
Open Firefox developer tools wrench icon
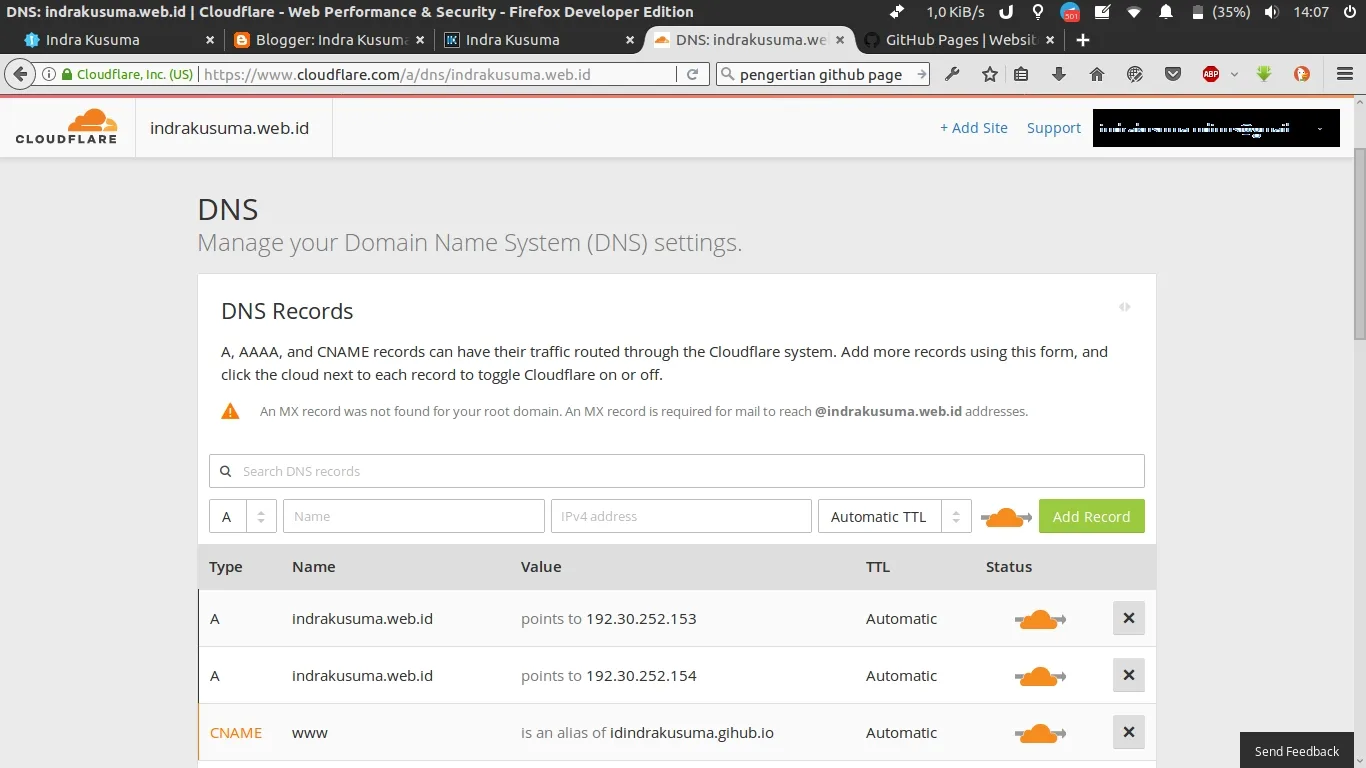pyautogui.click(x=952, y=74)
